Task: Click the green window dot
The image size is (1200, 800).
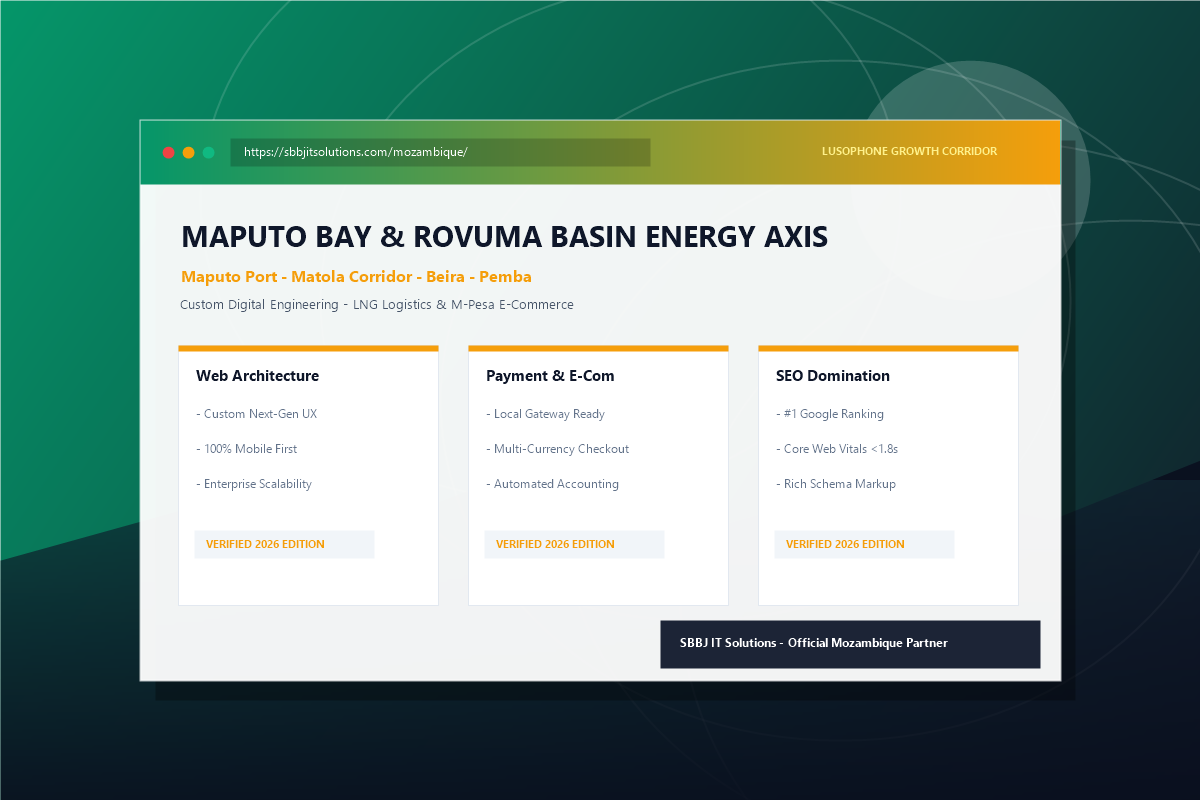Action: click(209, 152)
